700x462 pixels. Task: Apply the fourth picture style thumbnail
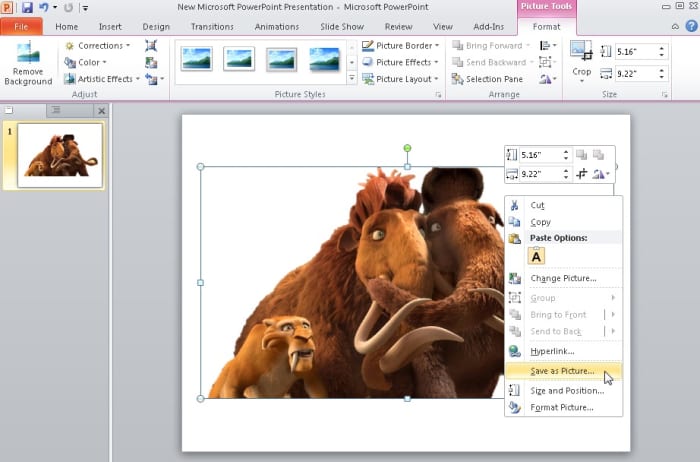(x=325, y=59)
